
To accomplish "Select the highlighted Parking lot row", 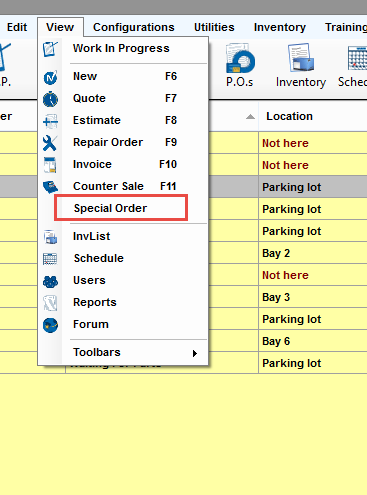I will click(x=313, y=187).
